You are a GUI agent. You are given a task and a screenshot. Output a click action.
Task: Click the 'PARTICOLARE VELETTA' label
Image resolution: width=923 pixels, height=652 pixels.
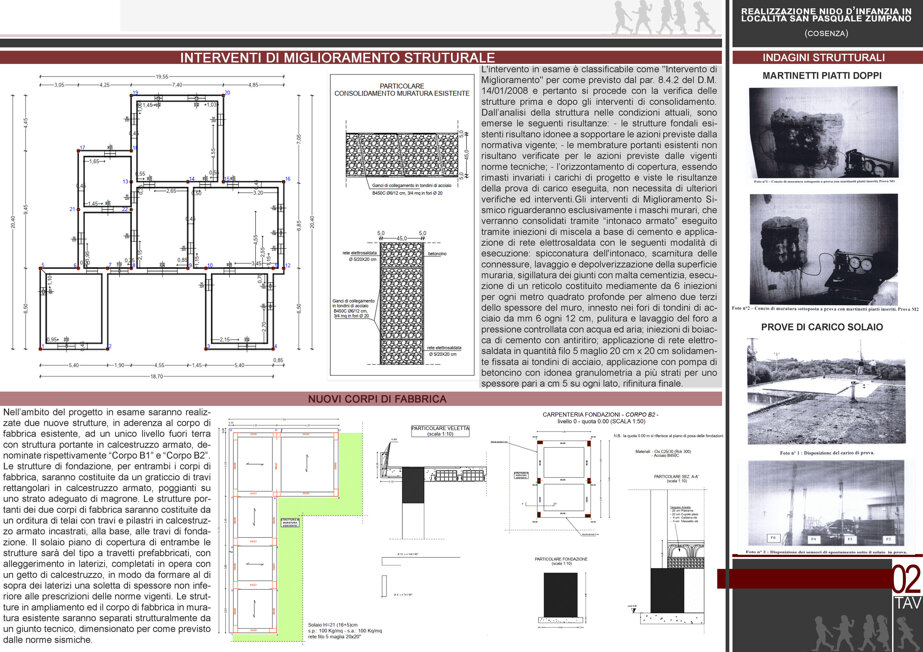tap(440, 431)
